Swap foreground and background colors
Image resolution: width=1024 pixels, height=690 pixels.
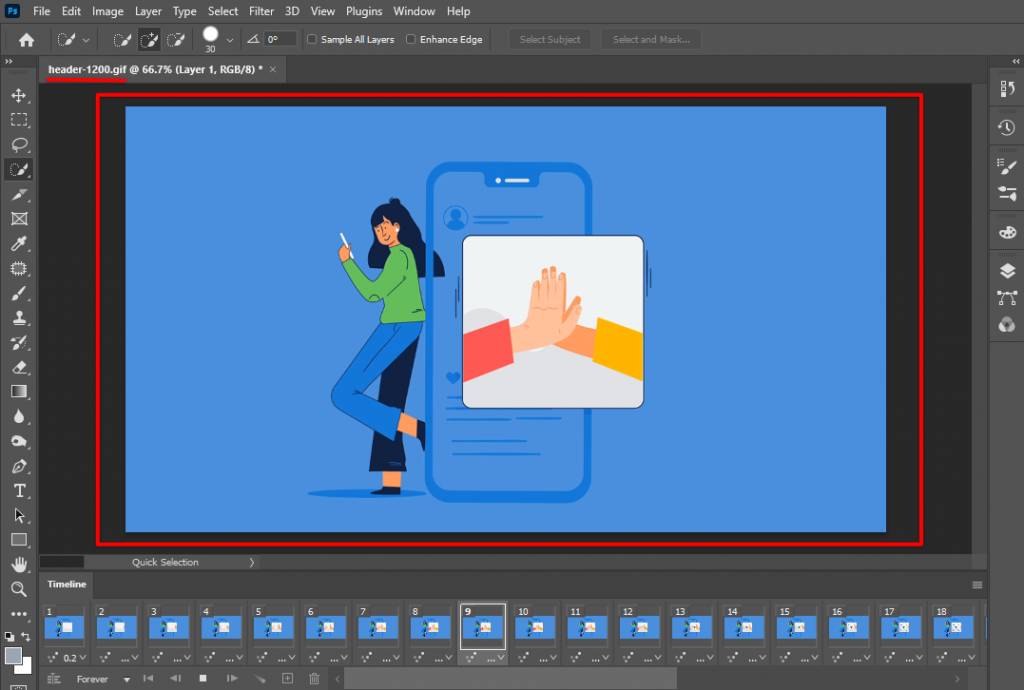pyautogui.click(x=24, y=636)
